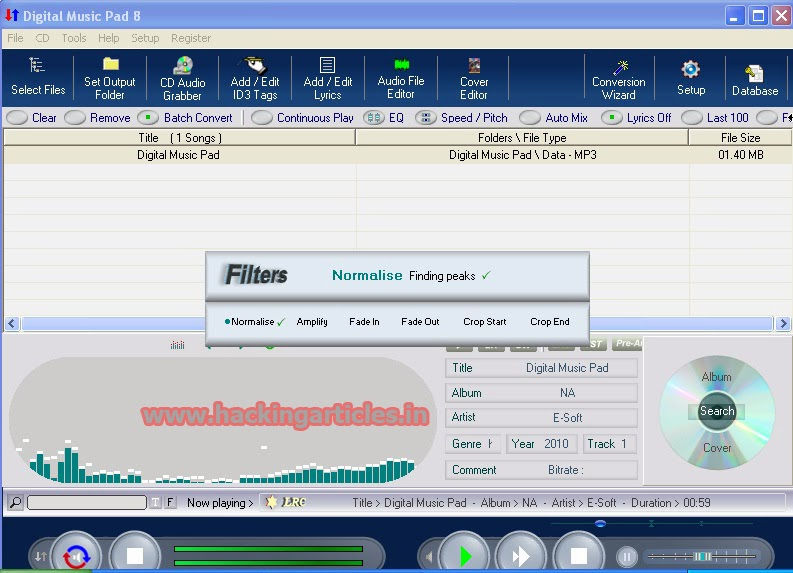
Task: Select the Amplify filter
Action: pos(312,322)
